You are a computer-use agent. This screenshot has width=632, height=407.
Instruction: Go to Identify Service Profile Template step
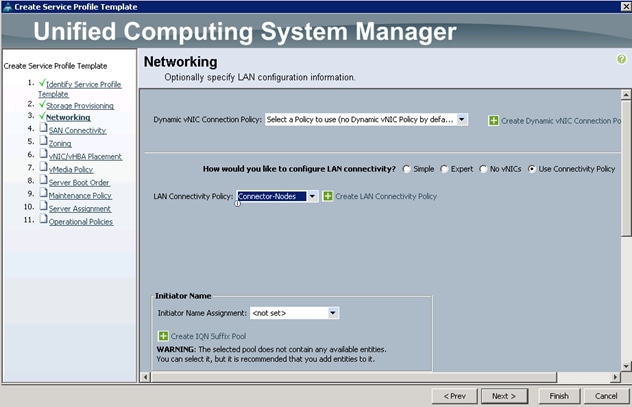(x=80, y=89)
